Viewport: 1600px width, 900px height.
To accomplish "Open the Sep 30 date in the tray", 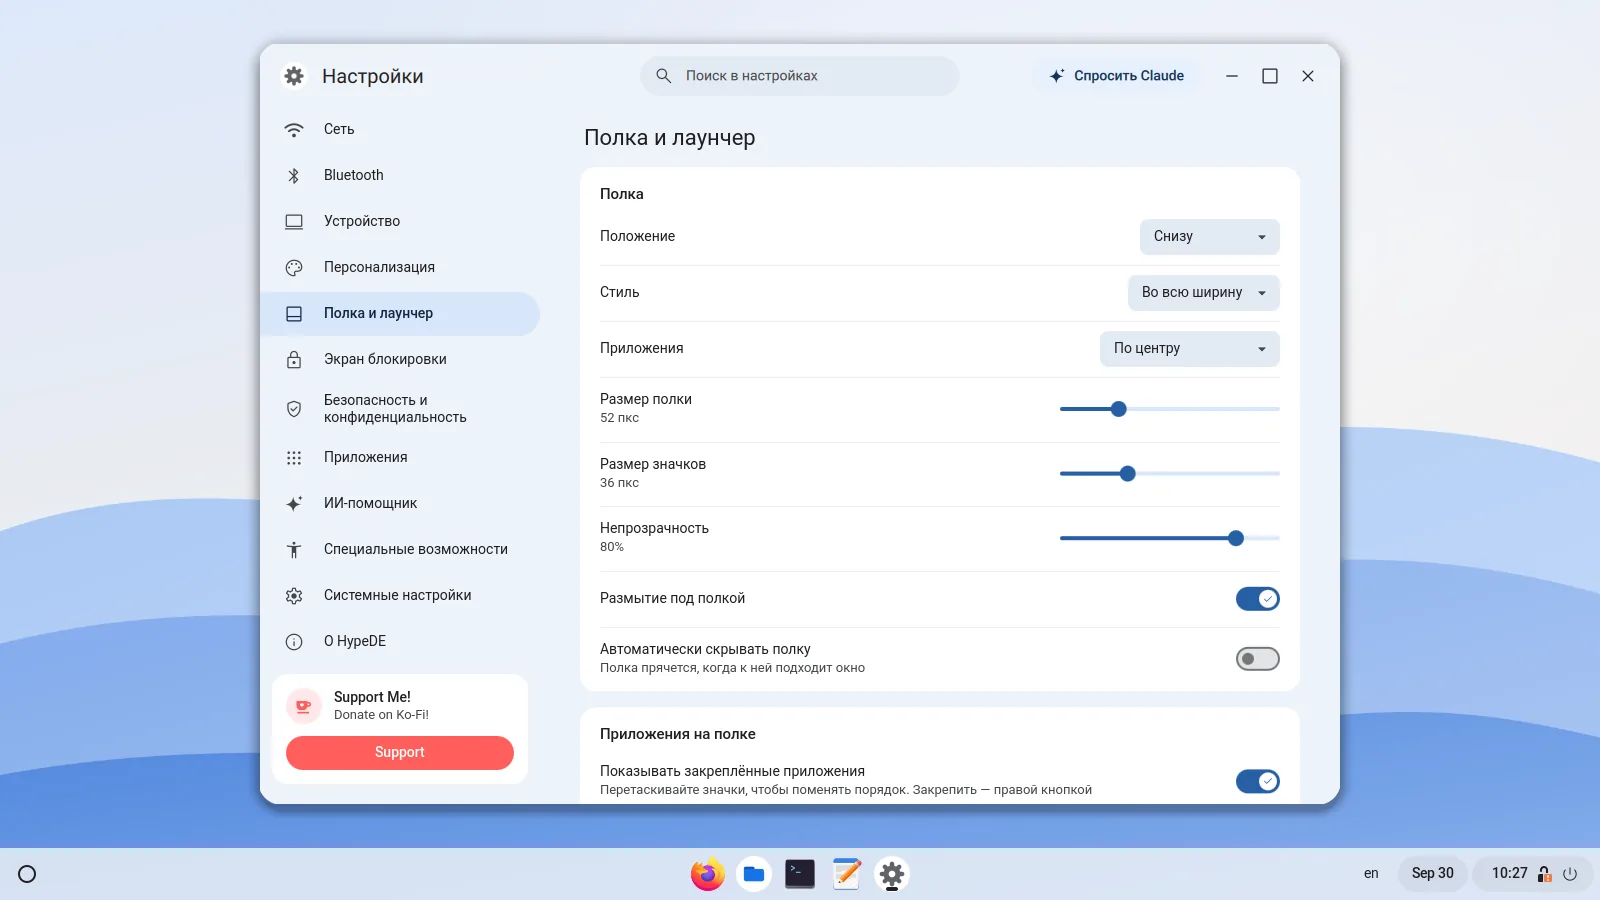I will coord(1433,874).
